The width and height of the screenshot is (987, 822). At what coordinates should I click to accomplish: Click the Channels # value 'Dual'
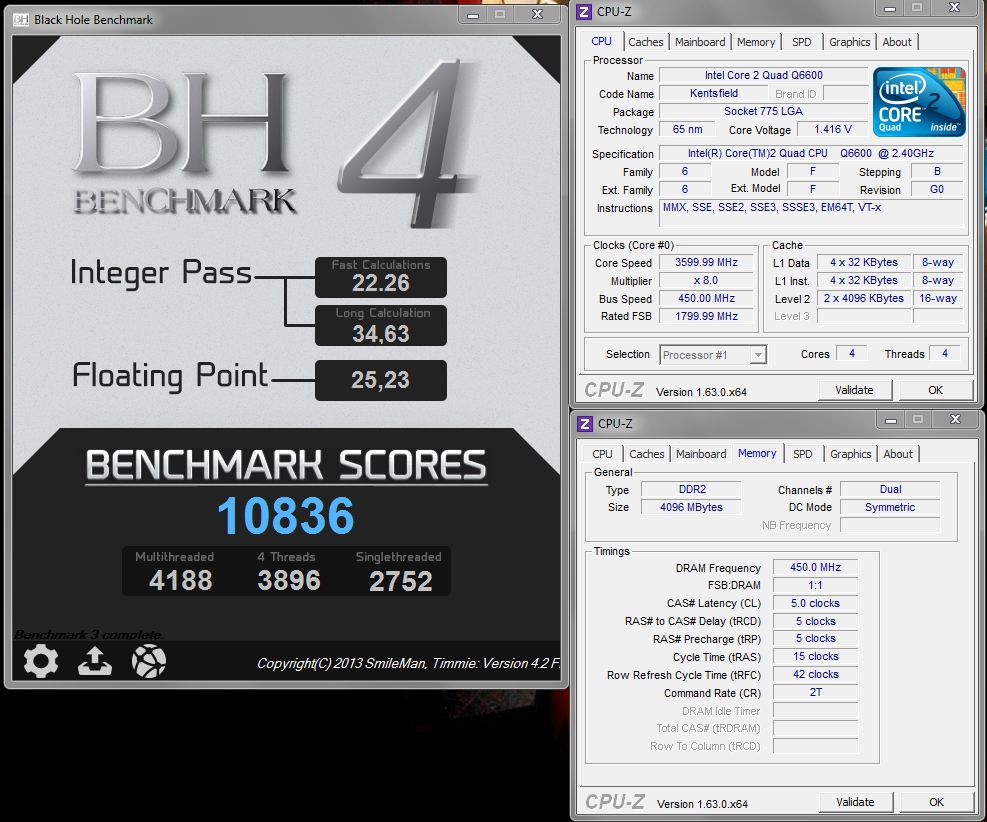[x=890, y=489]
